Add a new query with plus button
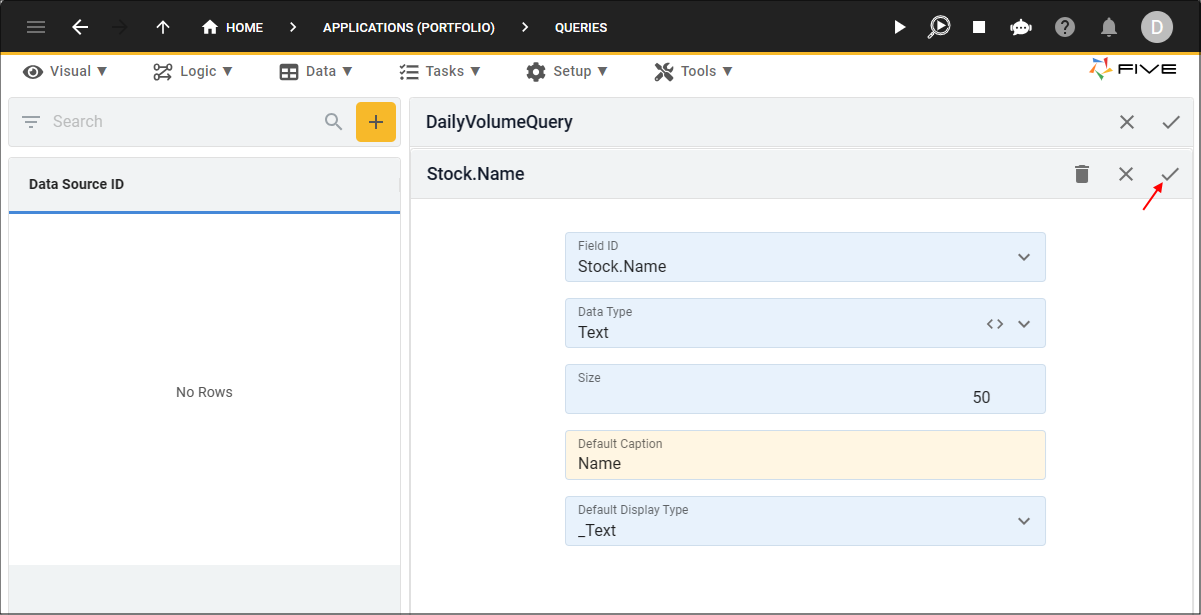The image size is (1201, 615). (x=376, y=122)
